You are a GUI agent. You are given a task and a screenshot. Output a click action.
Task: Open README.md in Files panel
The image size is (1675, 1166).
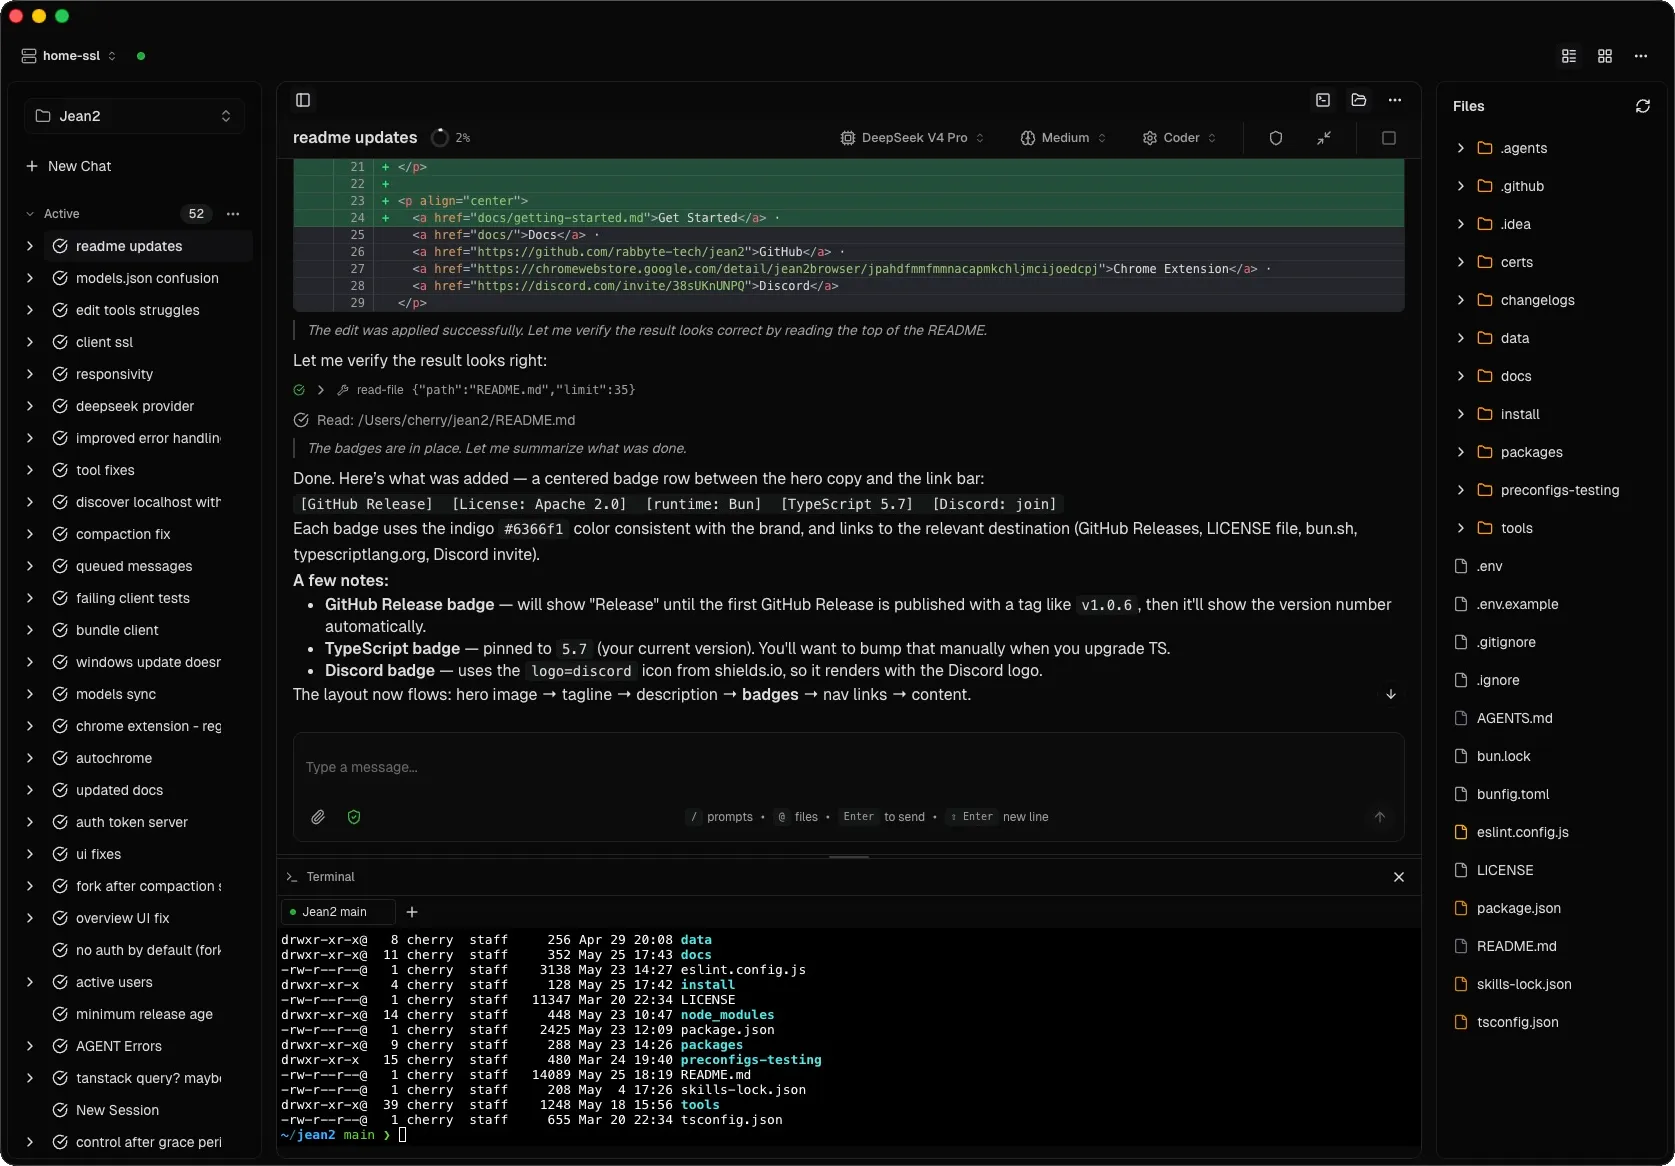click(1516, 946)
